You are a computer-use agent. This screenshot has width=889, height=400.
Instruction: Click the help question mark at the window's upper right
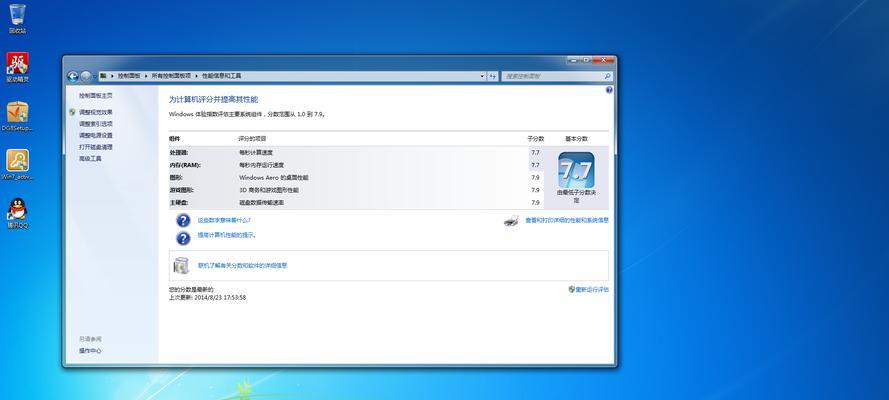click(609, 90)
